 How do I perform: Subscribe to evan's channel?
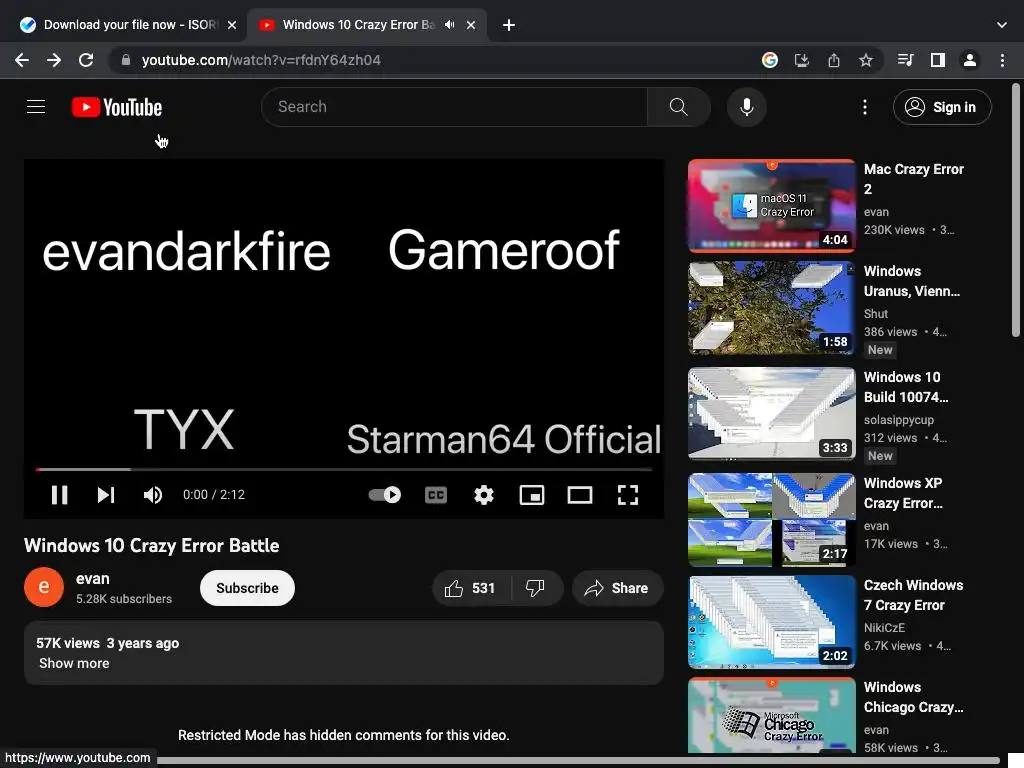247,588
